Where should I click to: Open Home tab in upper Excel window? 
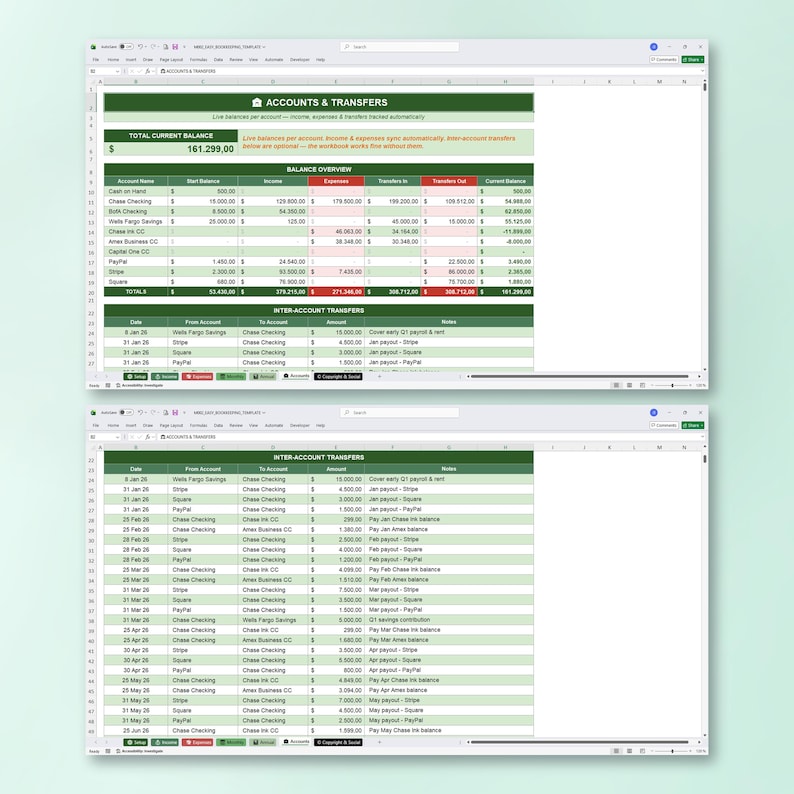coord(113,60)
